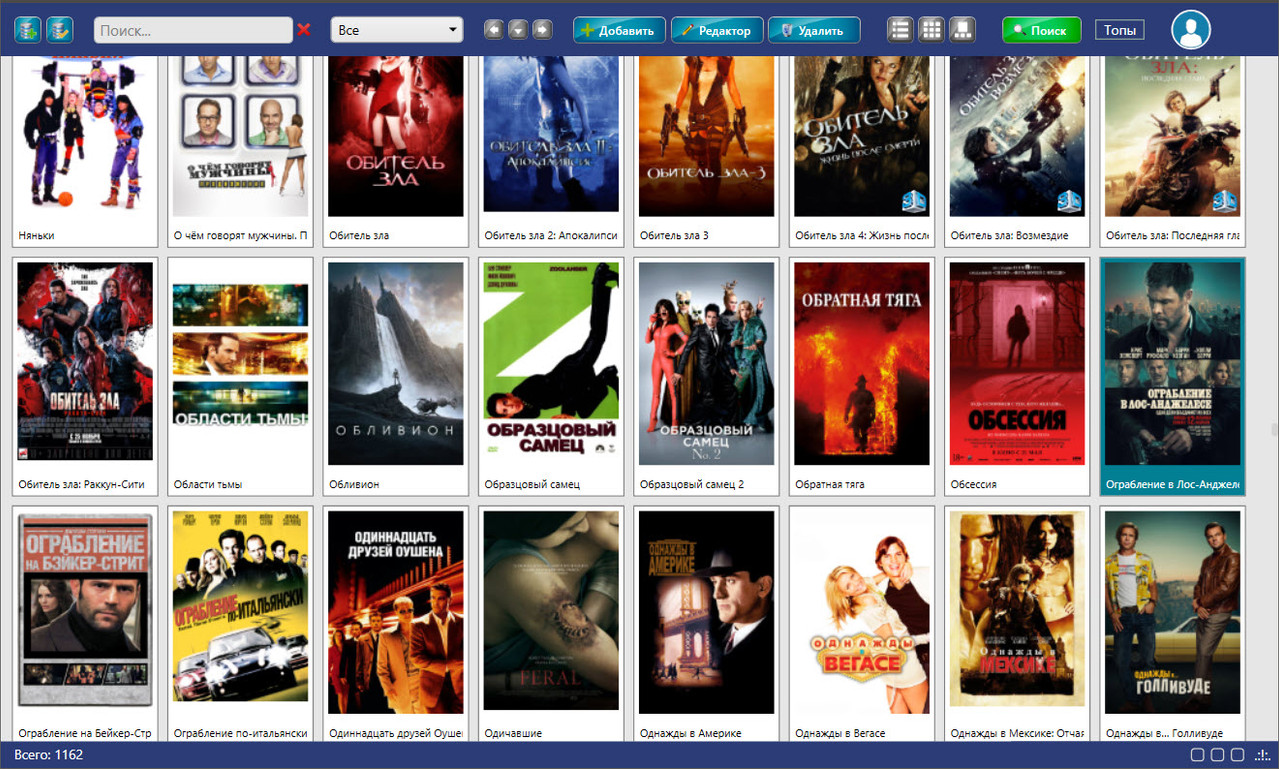Select the 'Обитель зла 3' poster
Image resolution: width=1279 pixels, height=769 pixels.
point(706,136)
